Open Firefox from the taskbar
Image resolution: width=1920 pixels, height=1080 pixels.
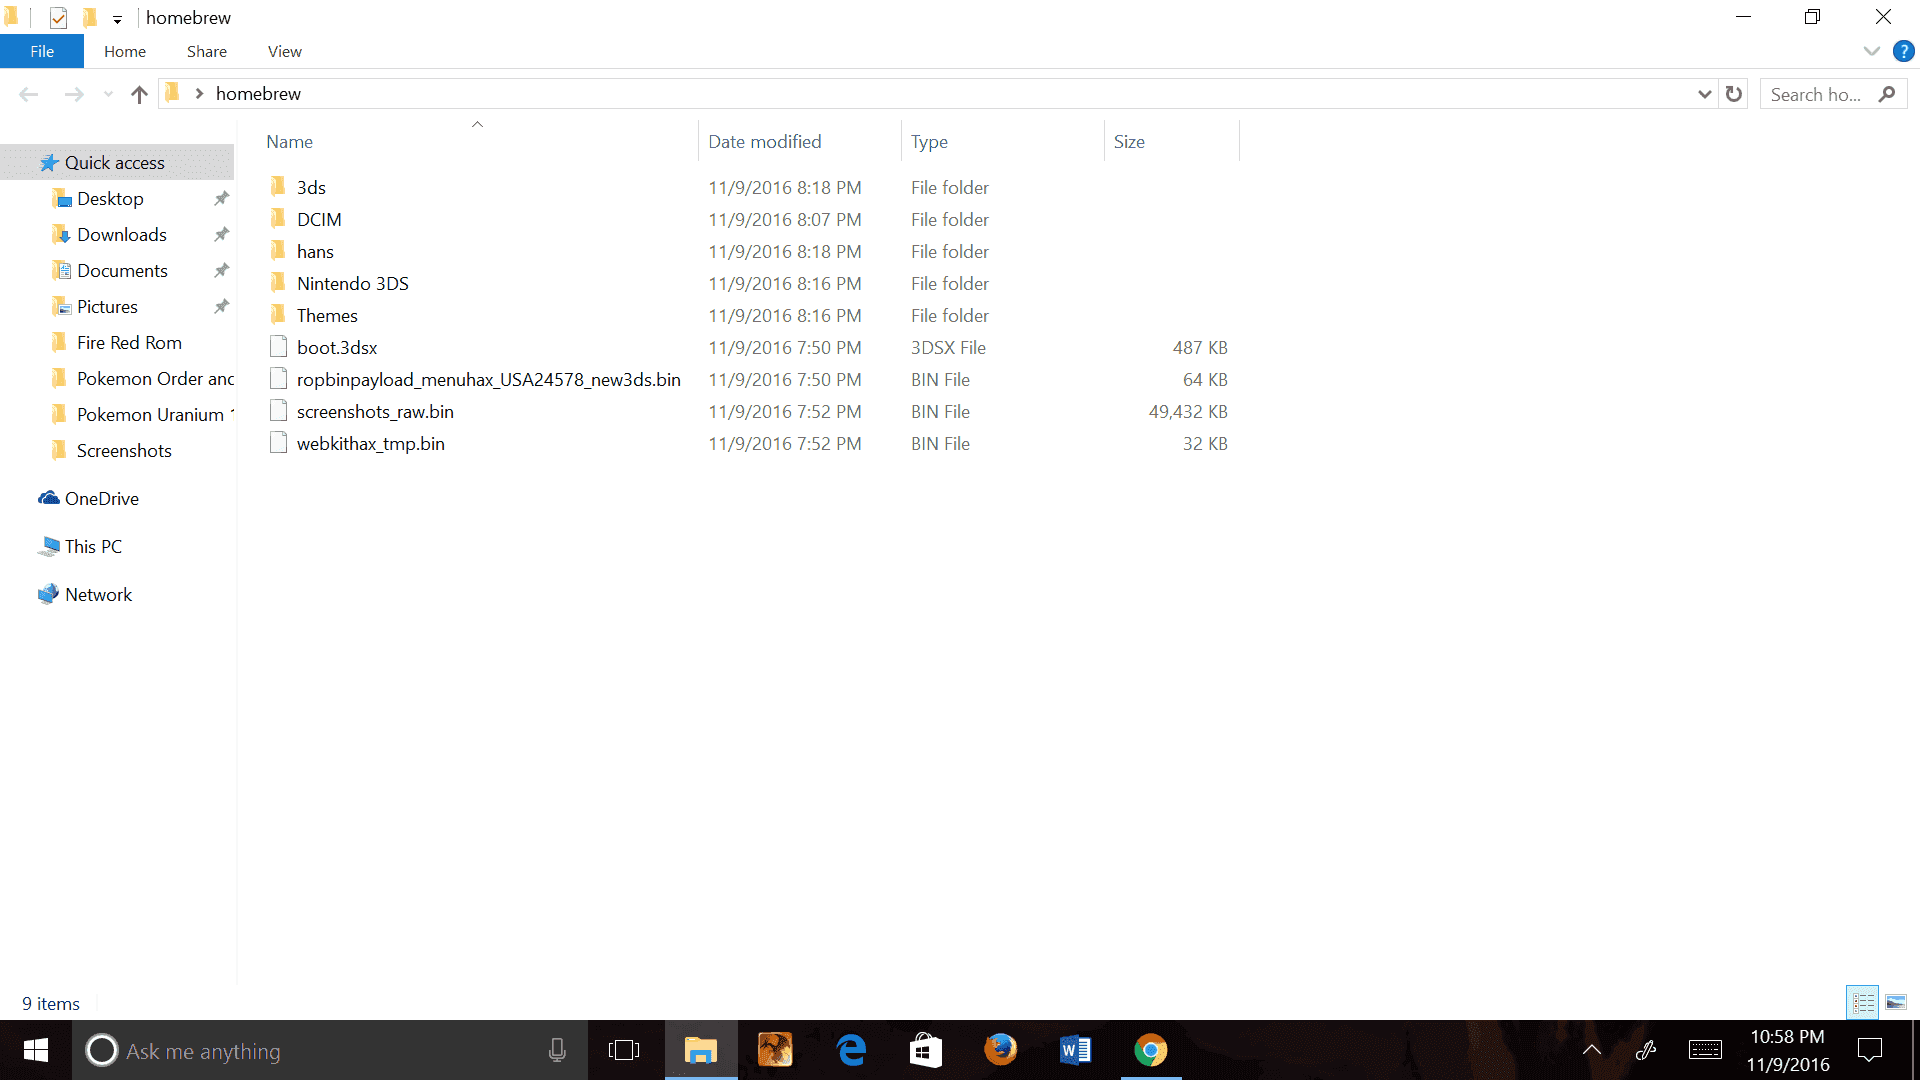point(1000,1050)
